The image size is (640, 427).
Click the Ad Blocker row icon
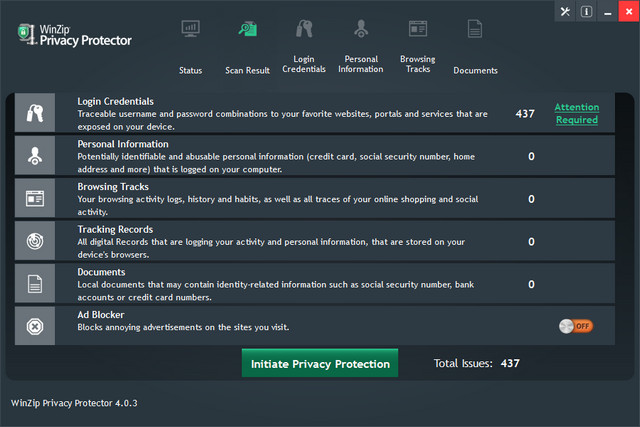(35, 326)
